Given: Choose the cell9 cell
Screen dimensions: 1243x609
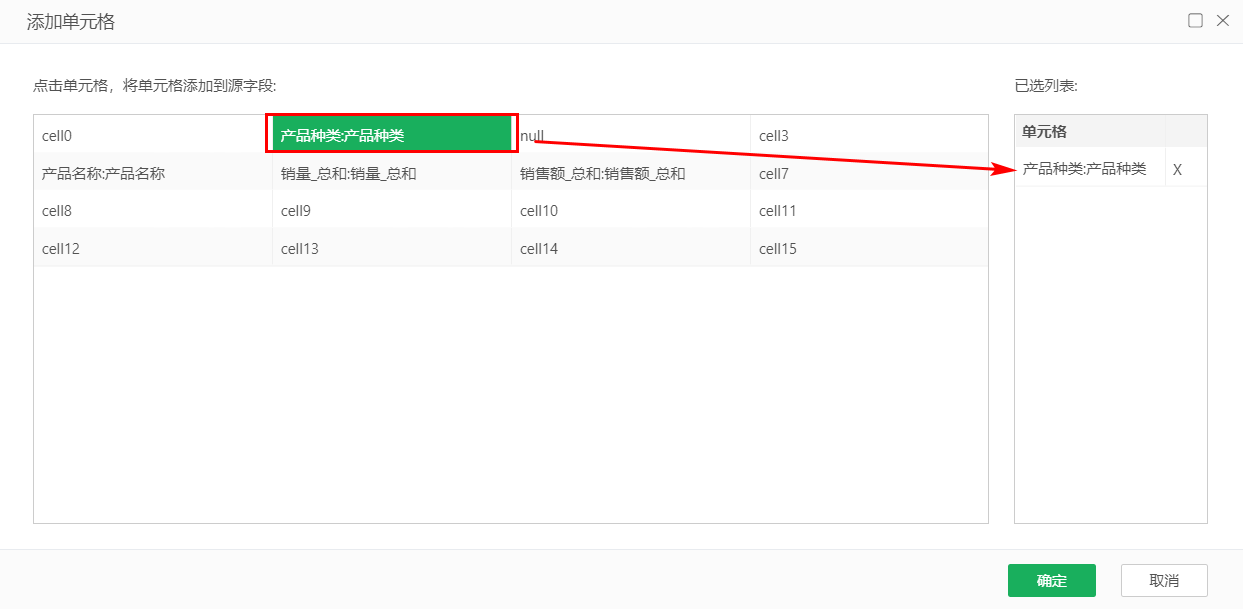Looking at the screenshot, I should coord(391,211).
